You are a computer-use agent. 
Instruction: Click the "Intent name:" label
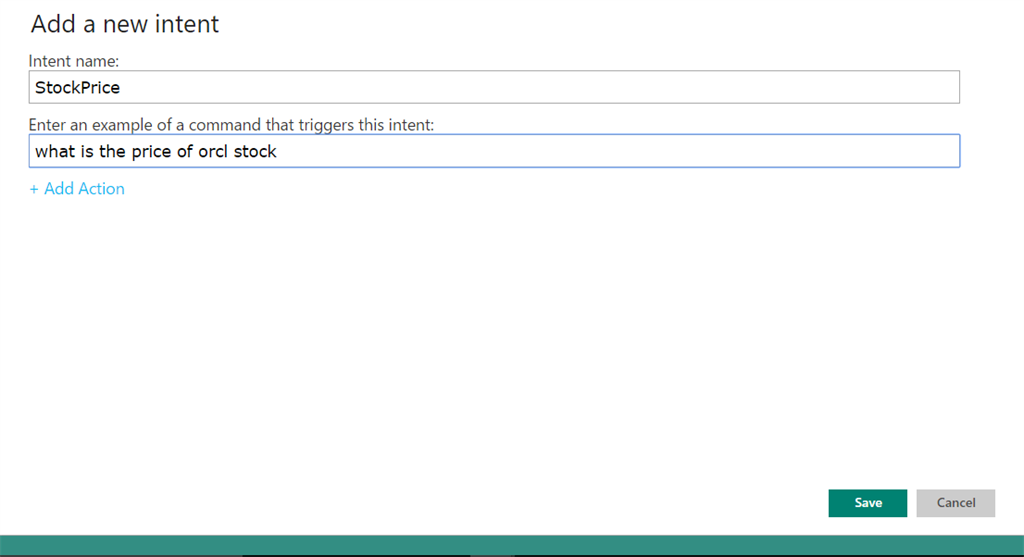[74, 61]
